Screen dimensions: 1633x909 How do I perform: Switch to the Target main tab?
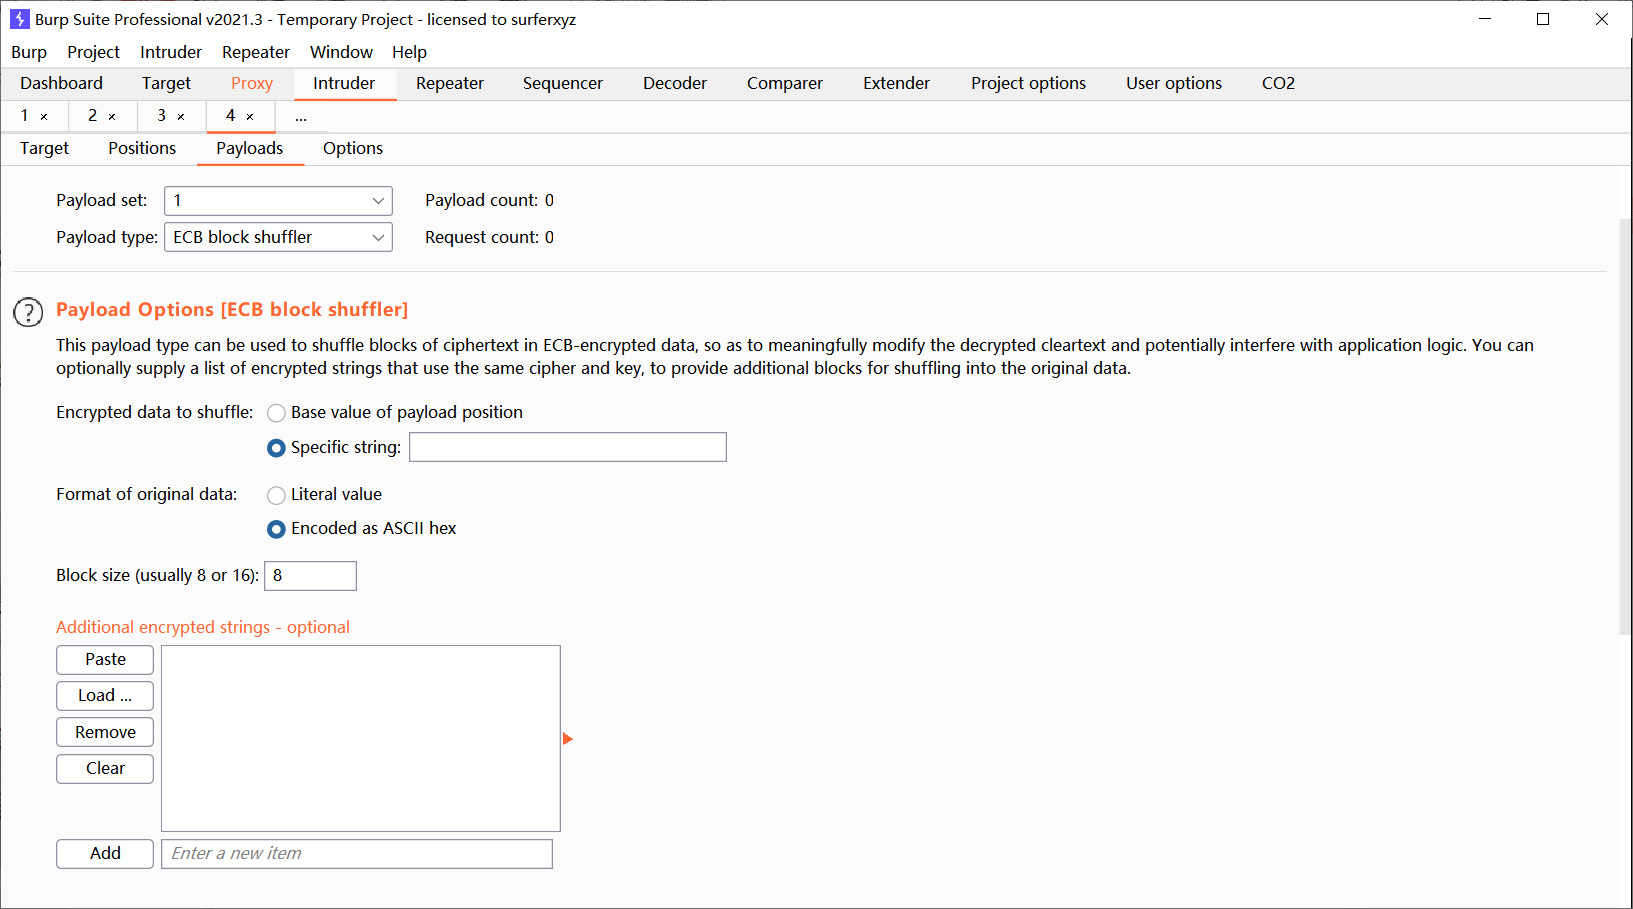tap(166, 84)
